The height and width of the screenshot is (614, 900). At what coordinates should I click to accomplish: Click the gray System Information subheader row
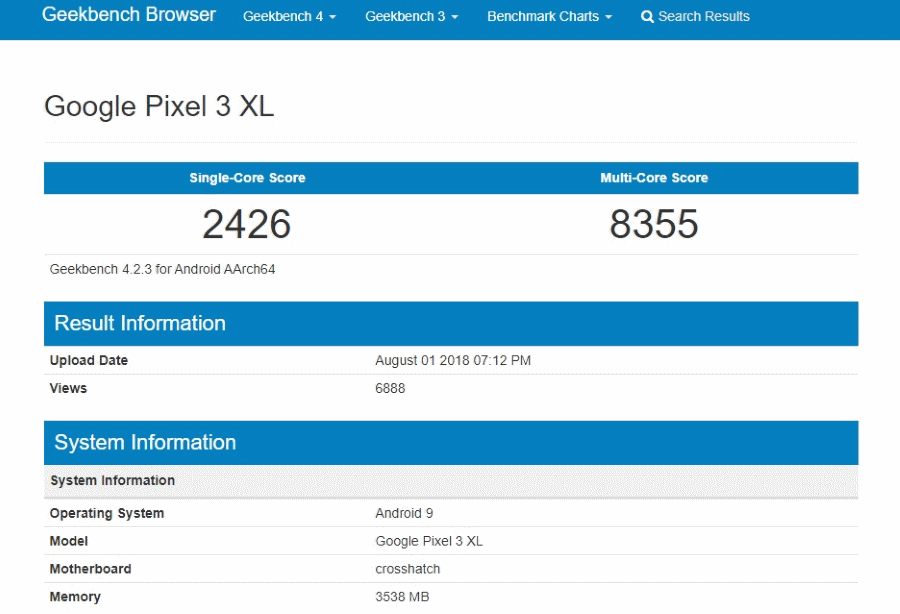pos(451,481)
